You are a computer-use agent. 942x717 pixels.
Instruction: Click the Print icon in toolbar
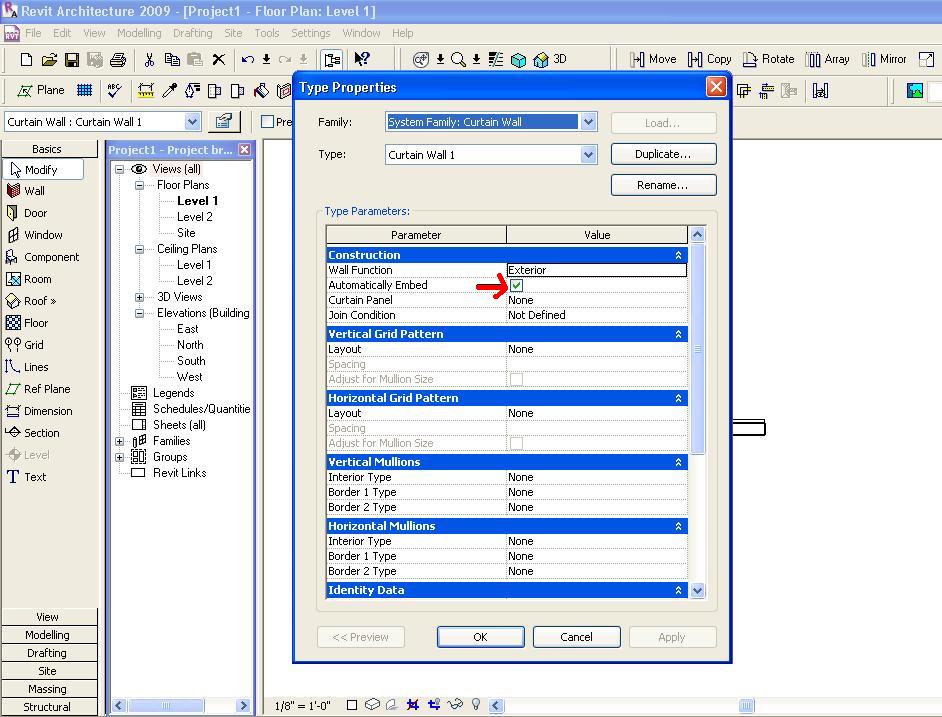[118, 60]
